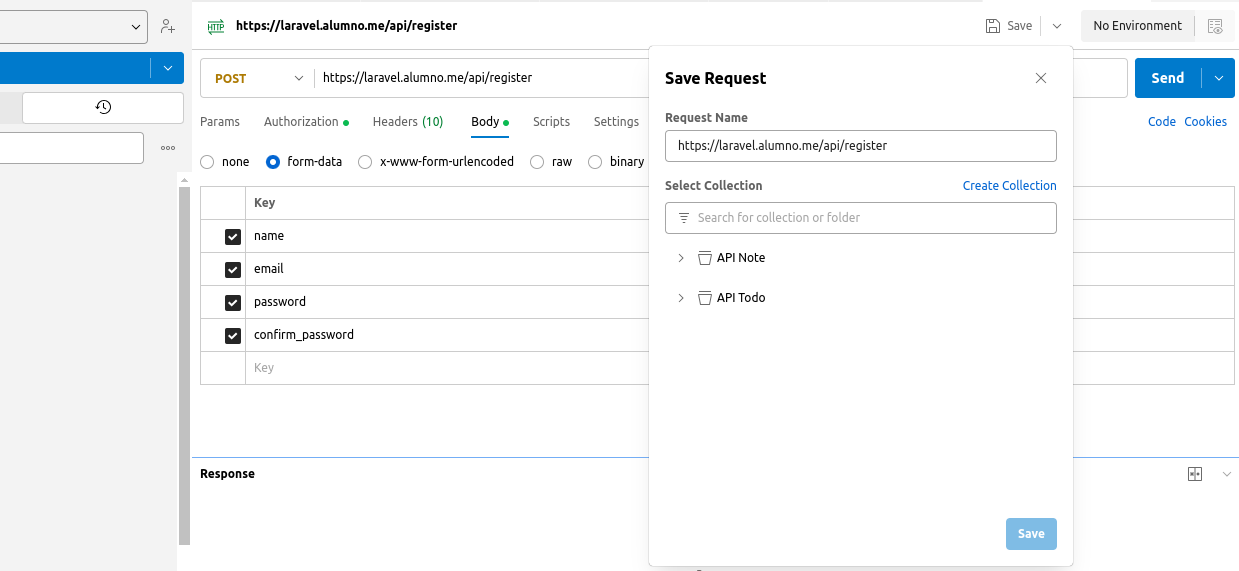Switch to the Headers tab
The width and height of the screenshot is (1239, 571).
pyautogui.click(x=407, y=122)
